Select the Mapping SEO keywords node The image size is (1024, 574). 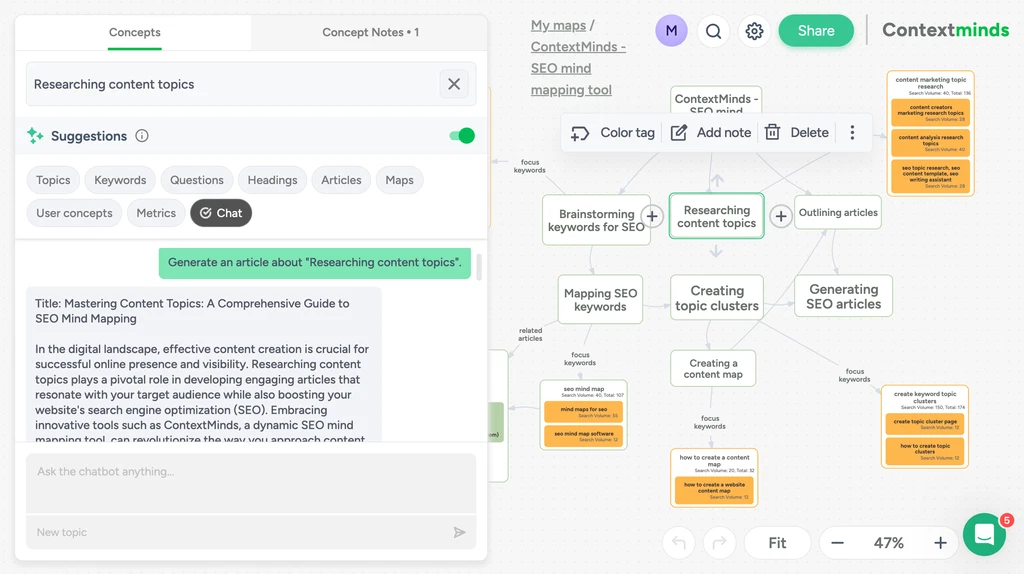pos(600,300)
